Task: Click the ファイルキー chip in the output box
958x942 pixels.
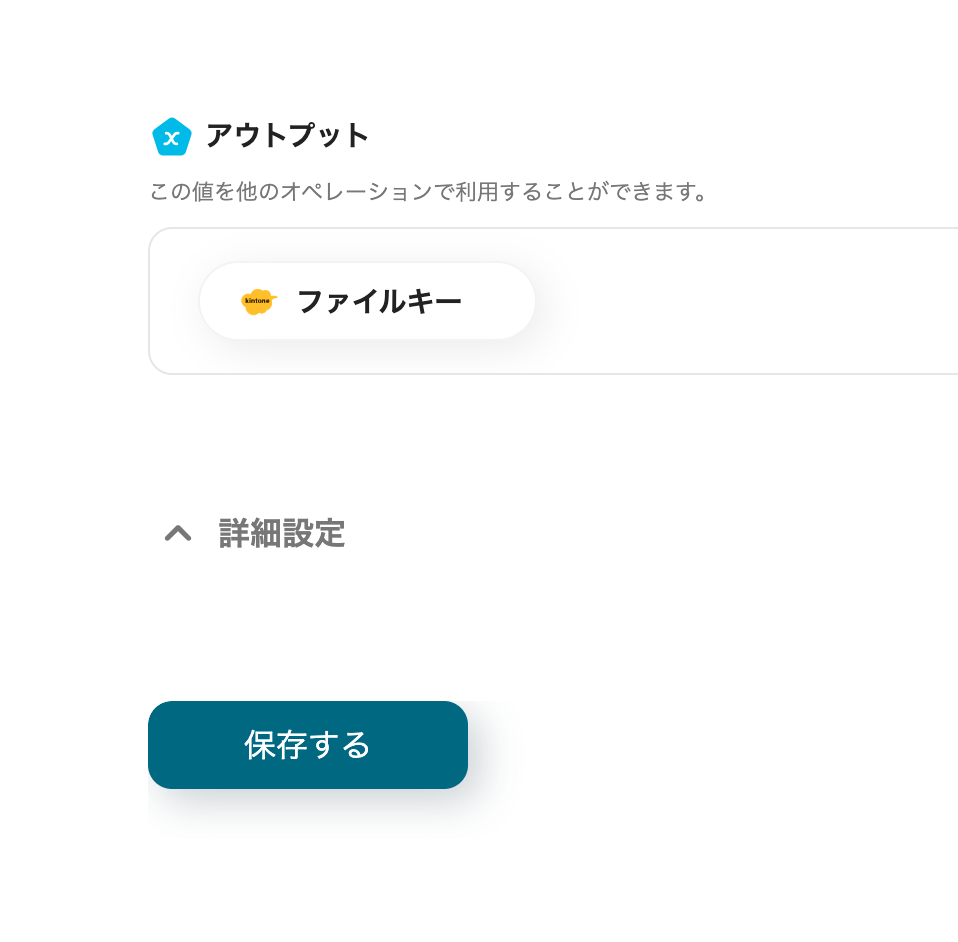Action: (367, 300)
